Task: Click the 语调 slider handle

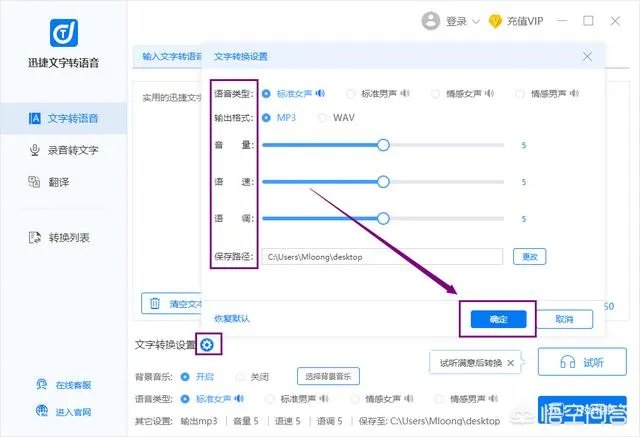Action: pos(383,218)
